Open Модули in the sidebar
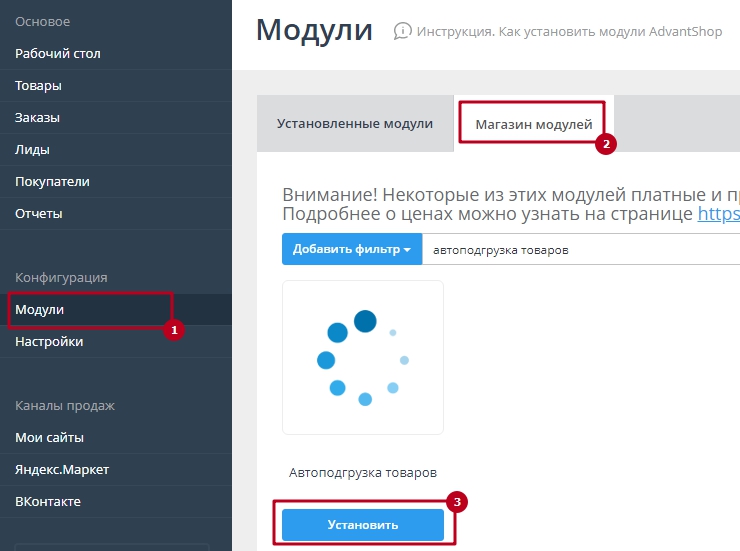Screen dimensions: 740x551 [40, 310]
